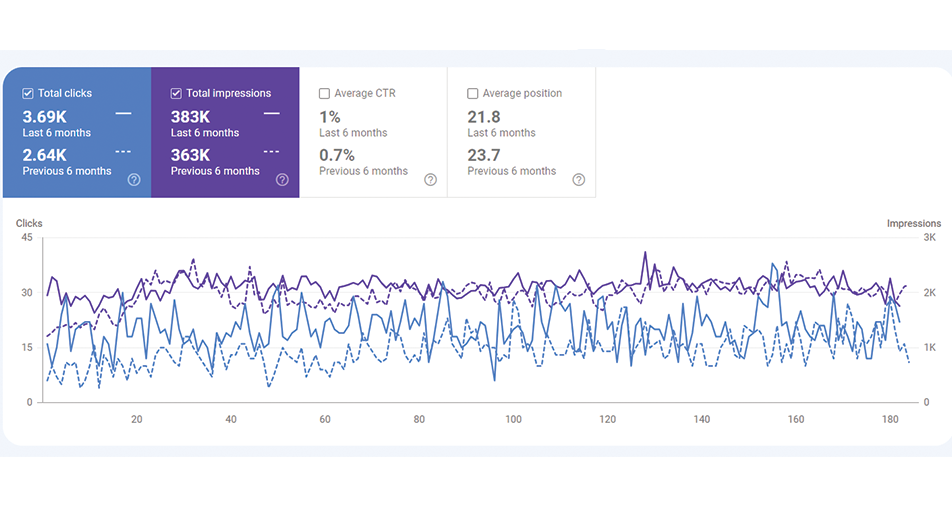Click dashed line legend beside 363K impressions
The image size is (952, 506).
(271, 152)
